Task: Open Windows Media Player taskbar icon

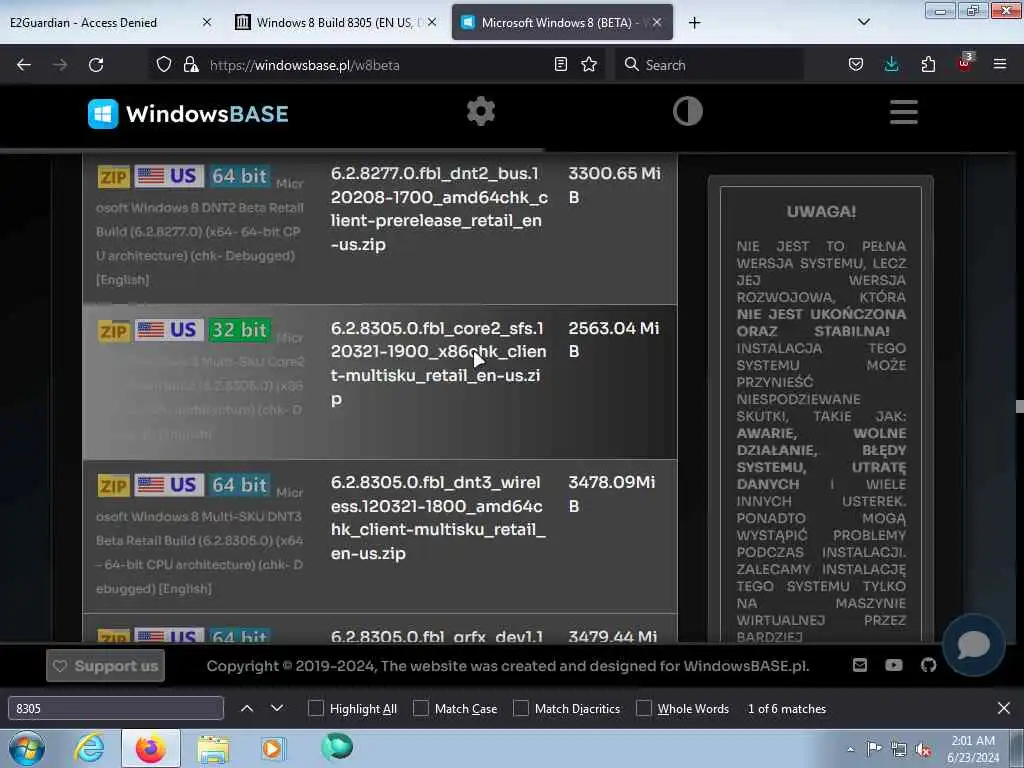Action: pos(273,748)
